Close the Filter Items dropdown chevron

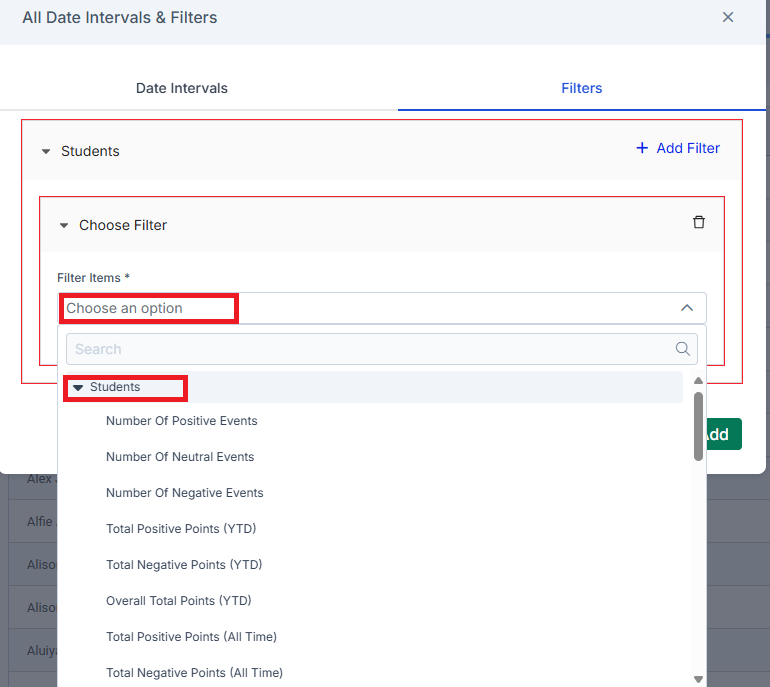pyautogui.click(x=687, y=308)
